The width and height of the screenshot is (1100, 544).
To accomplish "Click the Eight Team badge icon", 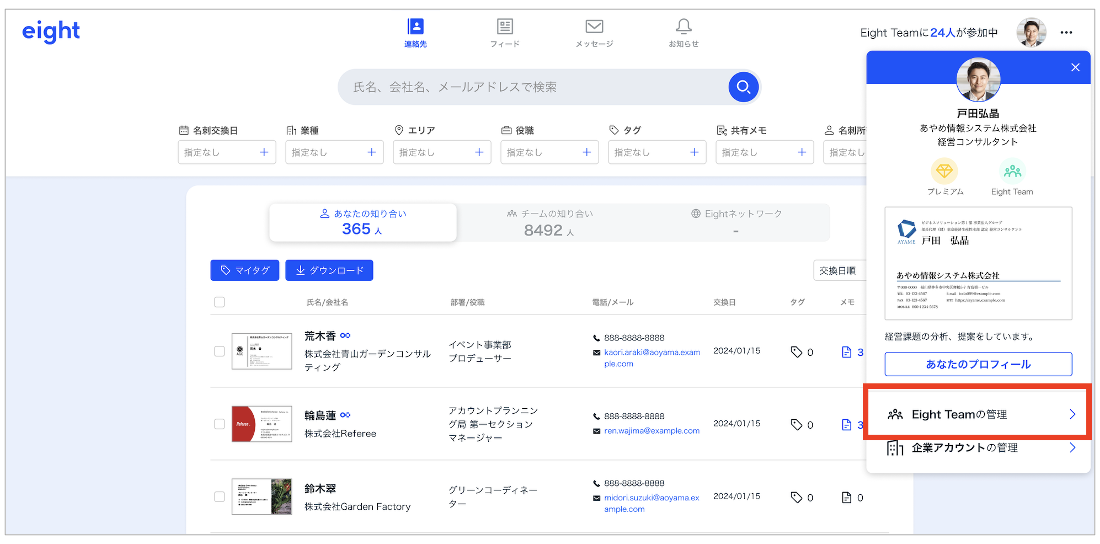I will click(1012, 172).
